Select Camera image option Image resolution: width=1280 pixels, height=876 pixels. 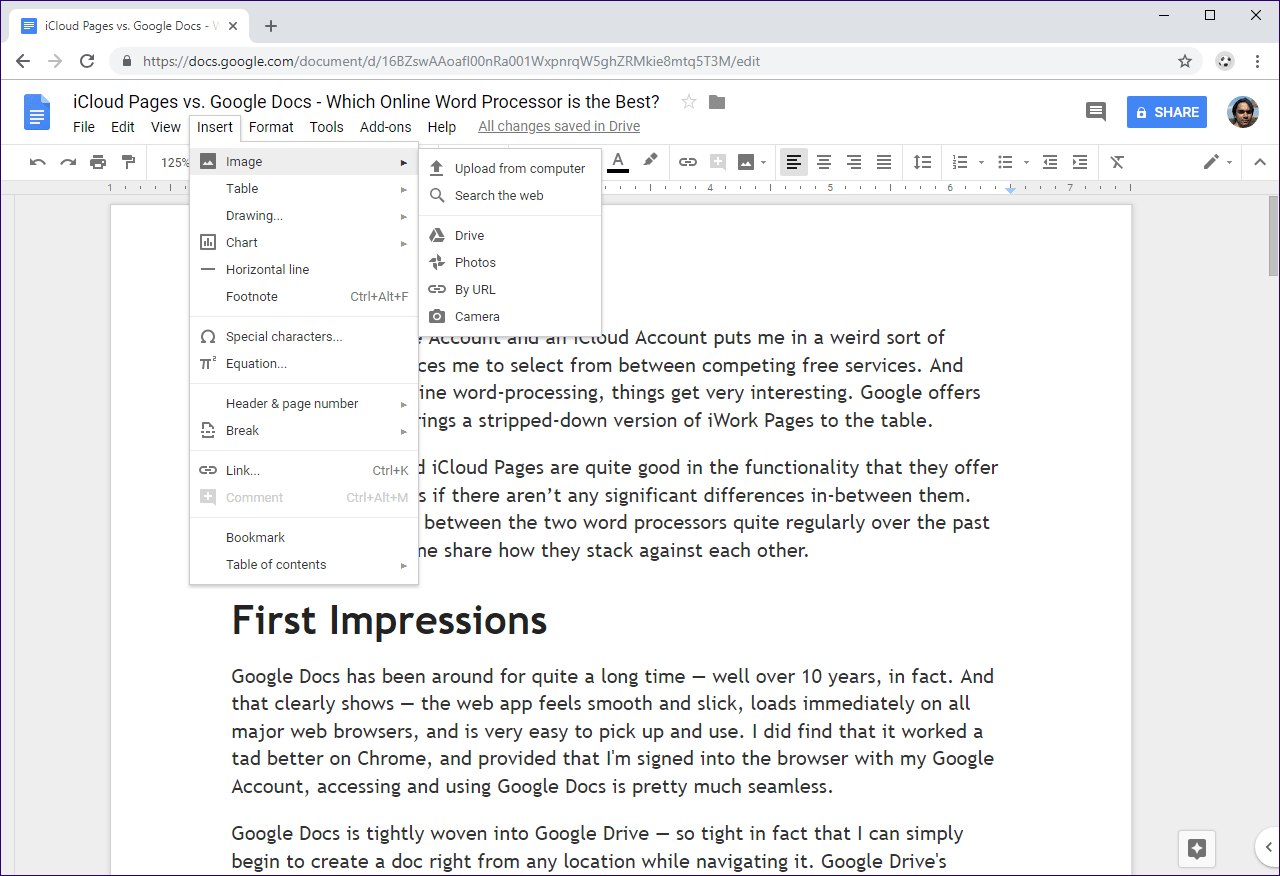point(510,316)
